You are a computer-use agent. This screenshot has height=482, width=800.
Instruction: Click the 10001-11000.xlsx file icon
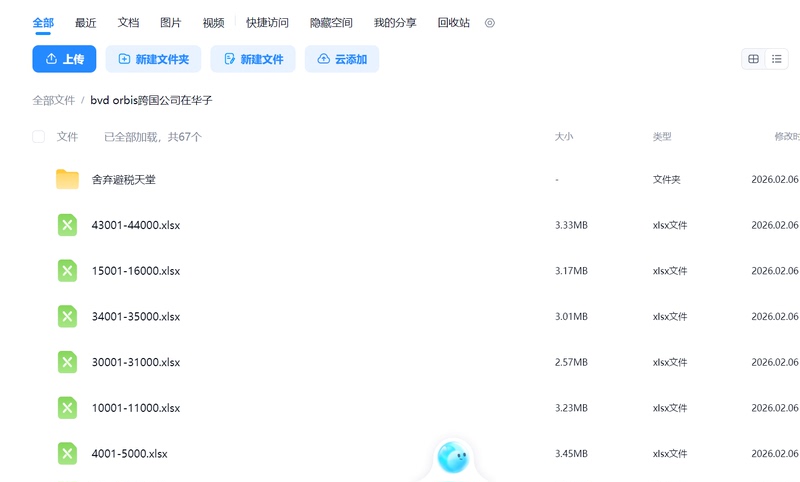pyautogui.click(x=67, y=408)
